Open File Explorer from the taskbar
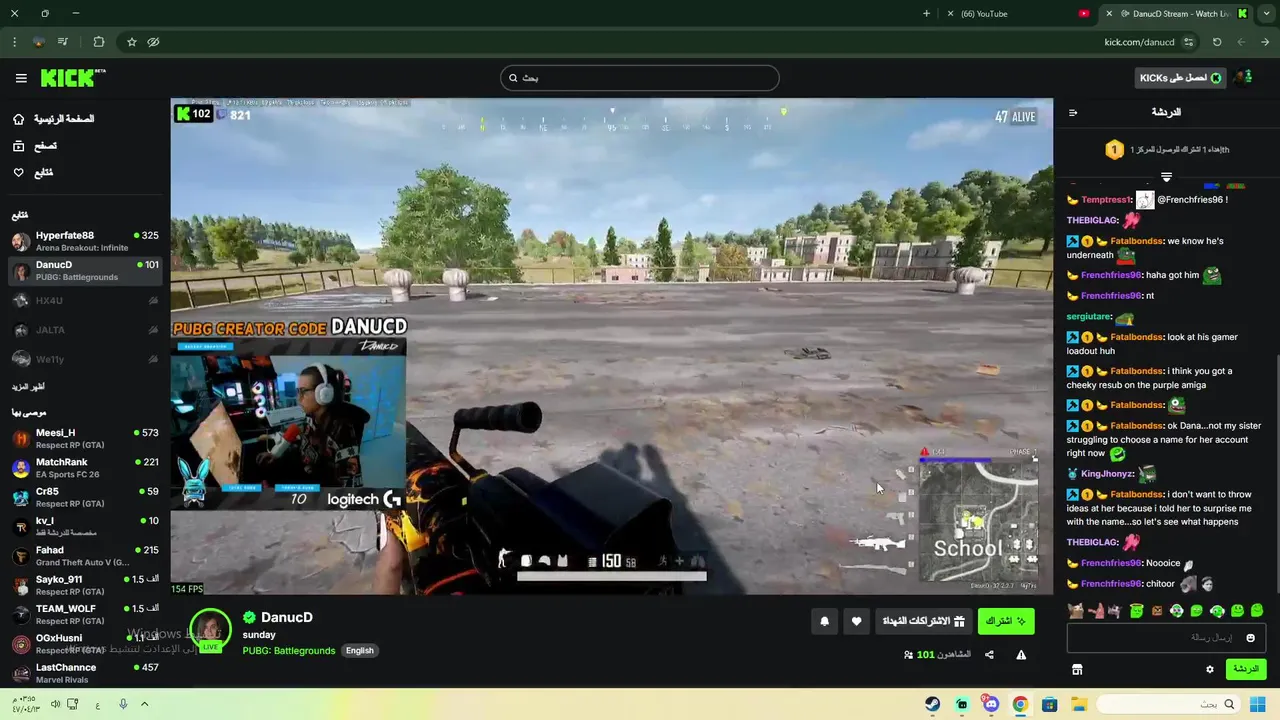 point(1079,704)
